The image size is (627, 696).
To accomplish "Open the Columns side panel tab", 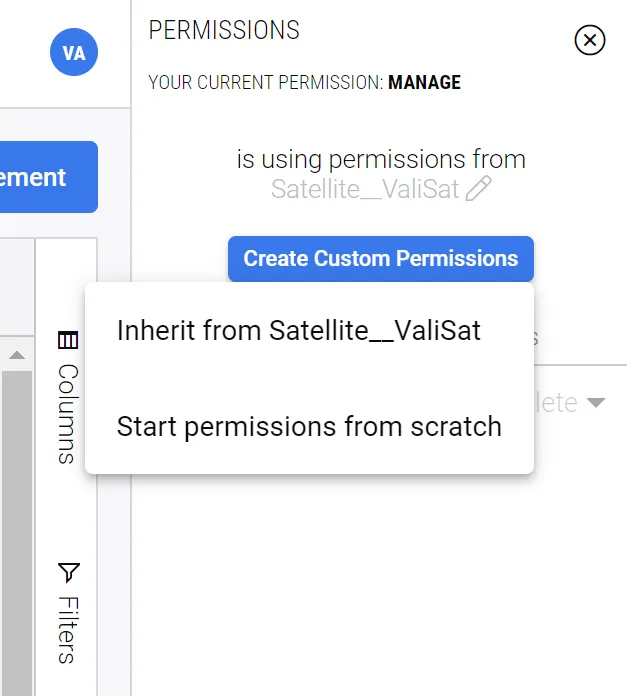I will [x=68, y=398].
